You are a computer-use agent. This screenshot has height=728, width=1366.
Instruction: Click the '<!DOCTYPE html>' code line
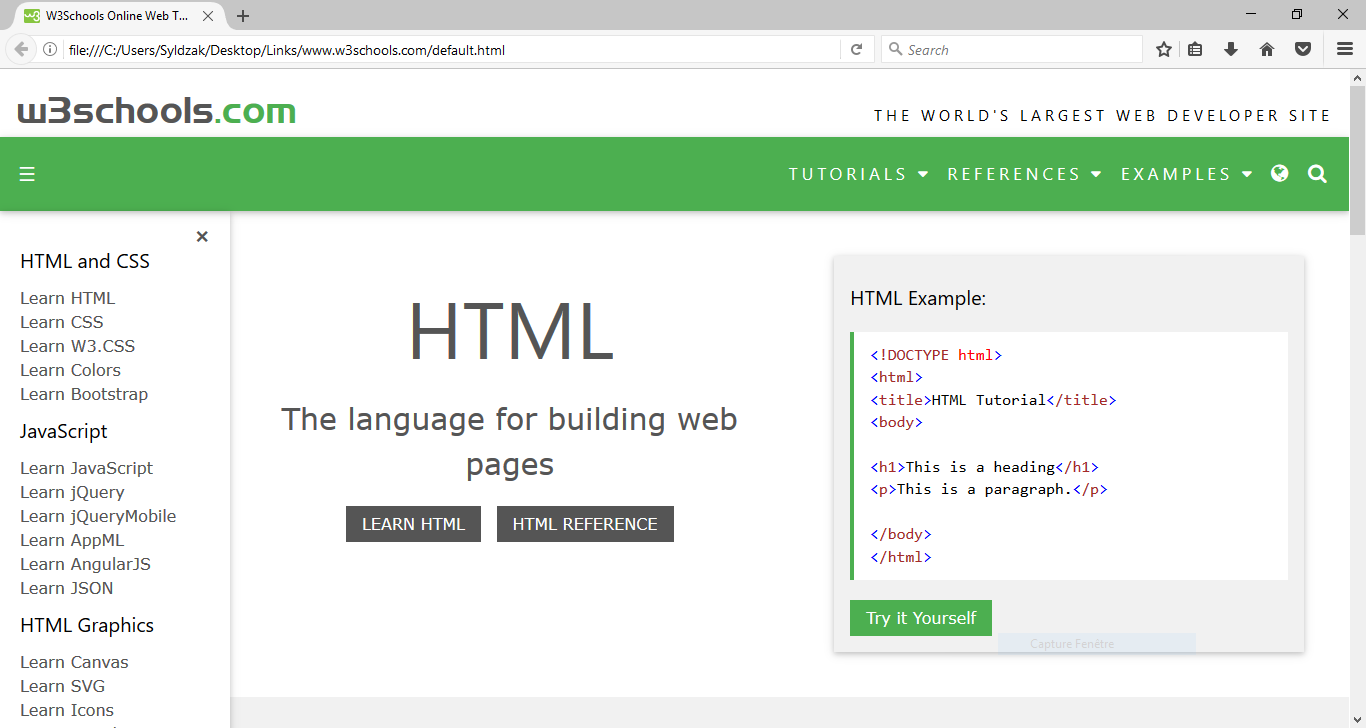click(x=936, y=355)
